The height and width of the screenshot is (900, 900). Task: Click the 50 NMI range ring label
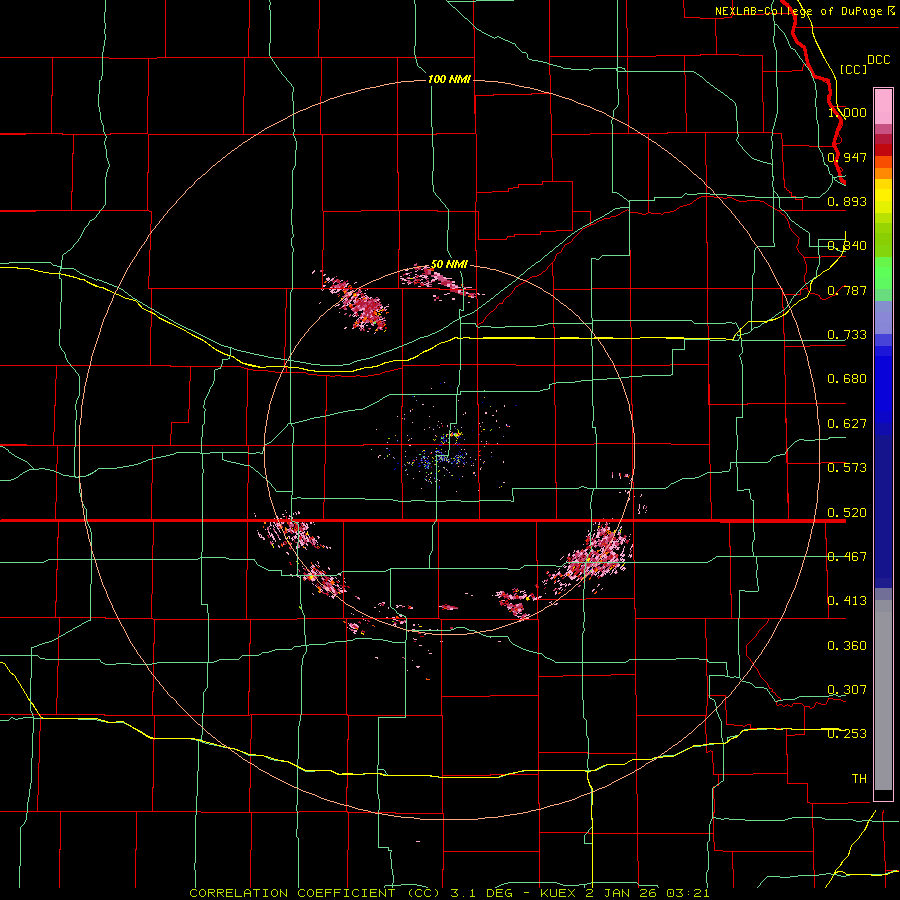pyautogui.click(x=449, y=264)
